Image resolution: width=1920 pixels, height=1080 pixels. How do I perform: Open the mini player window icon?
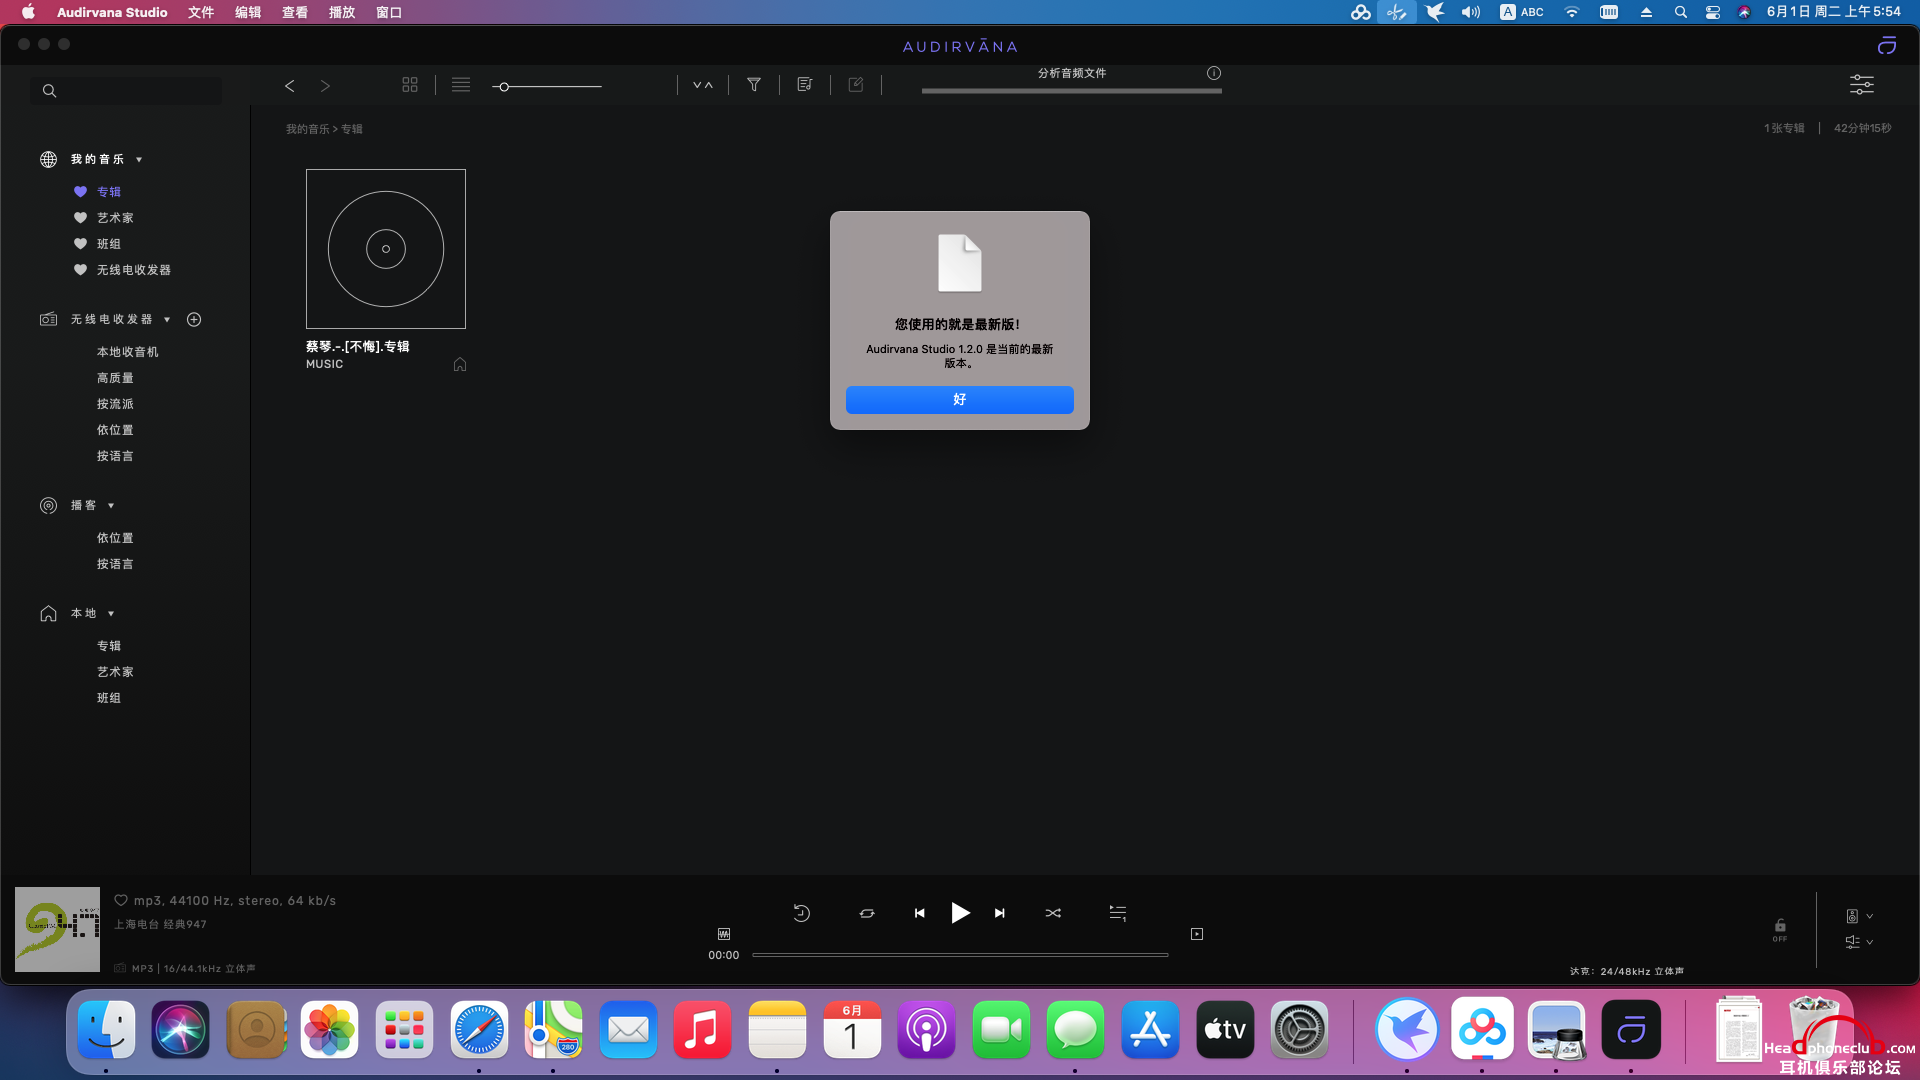(1197, 934)
